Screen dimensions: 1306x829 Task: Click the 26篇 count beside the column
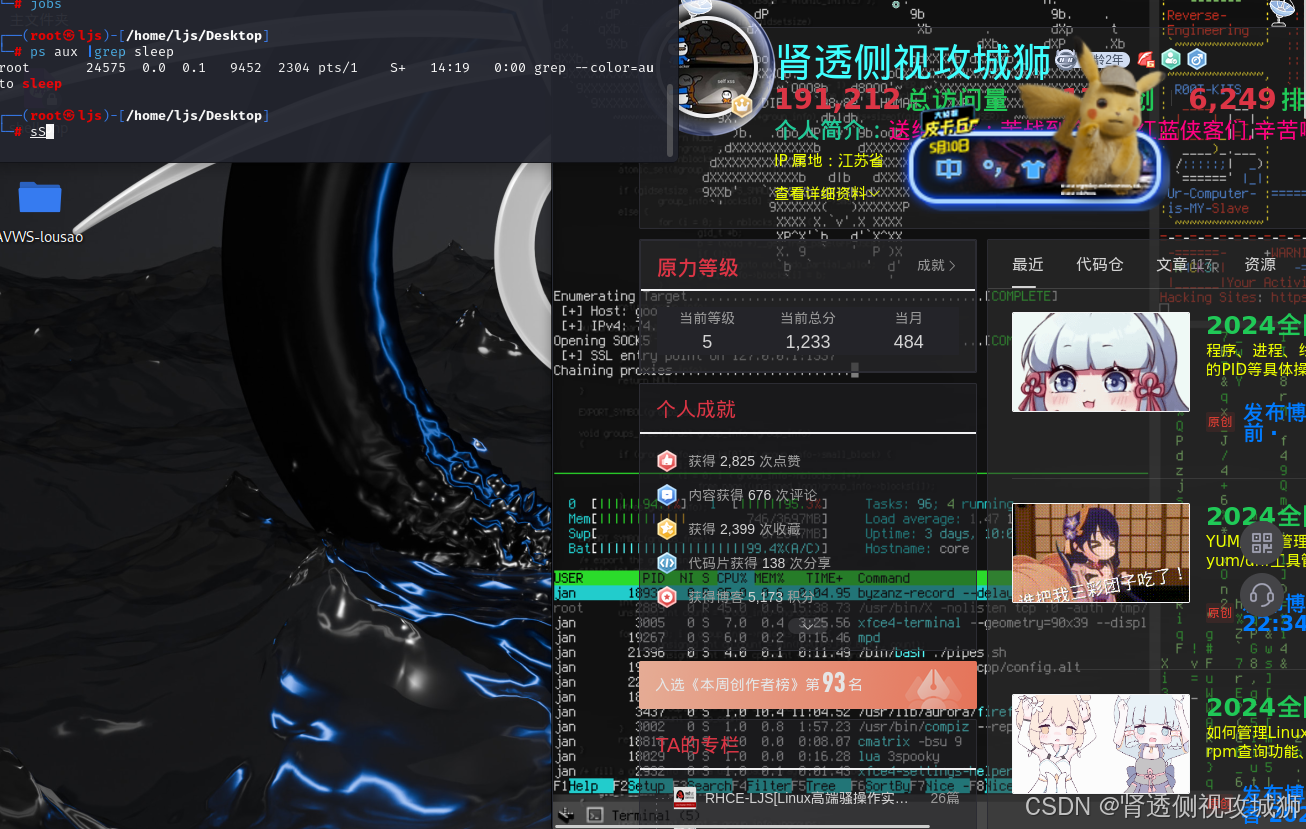pos(944,798)
